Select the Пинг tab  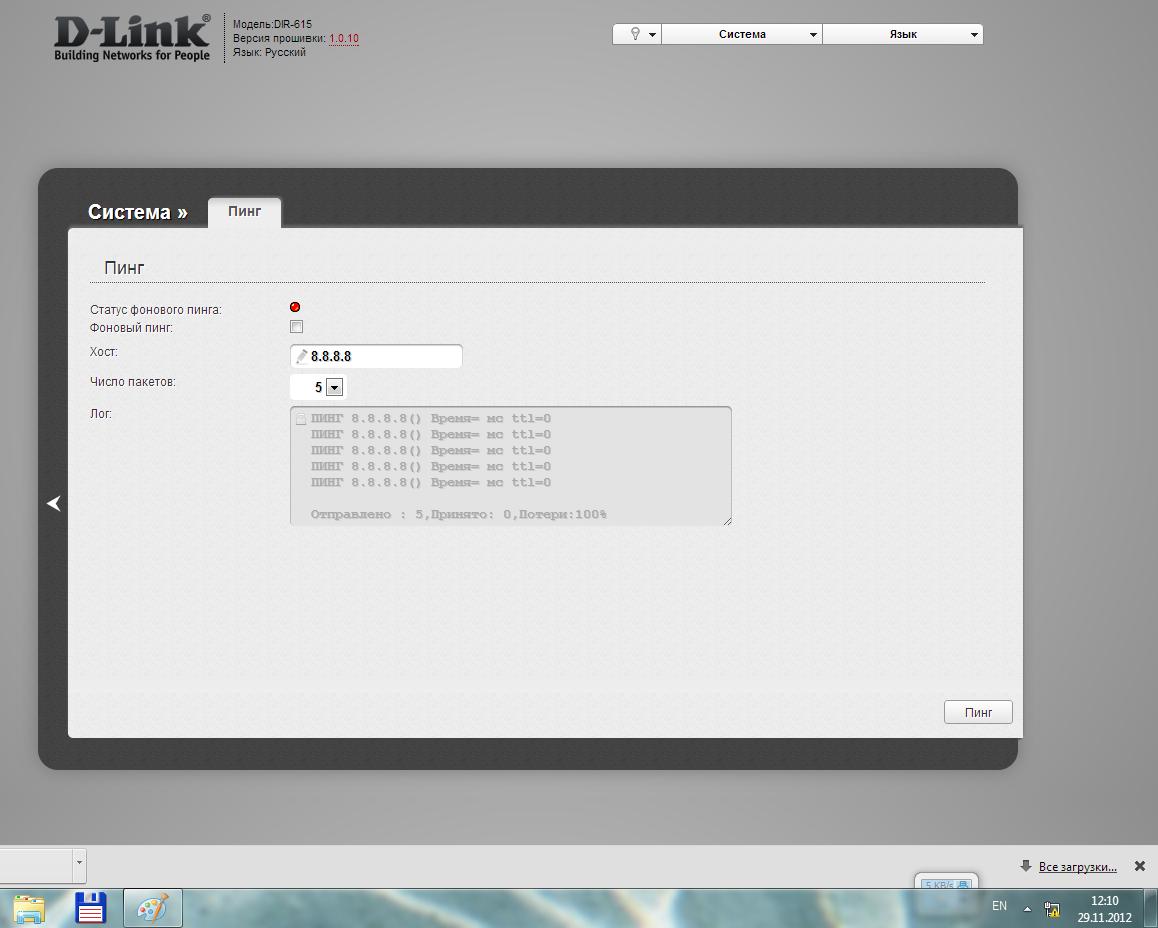pyautogui.click(x=244, y=212)
